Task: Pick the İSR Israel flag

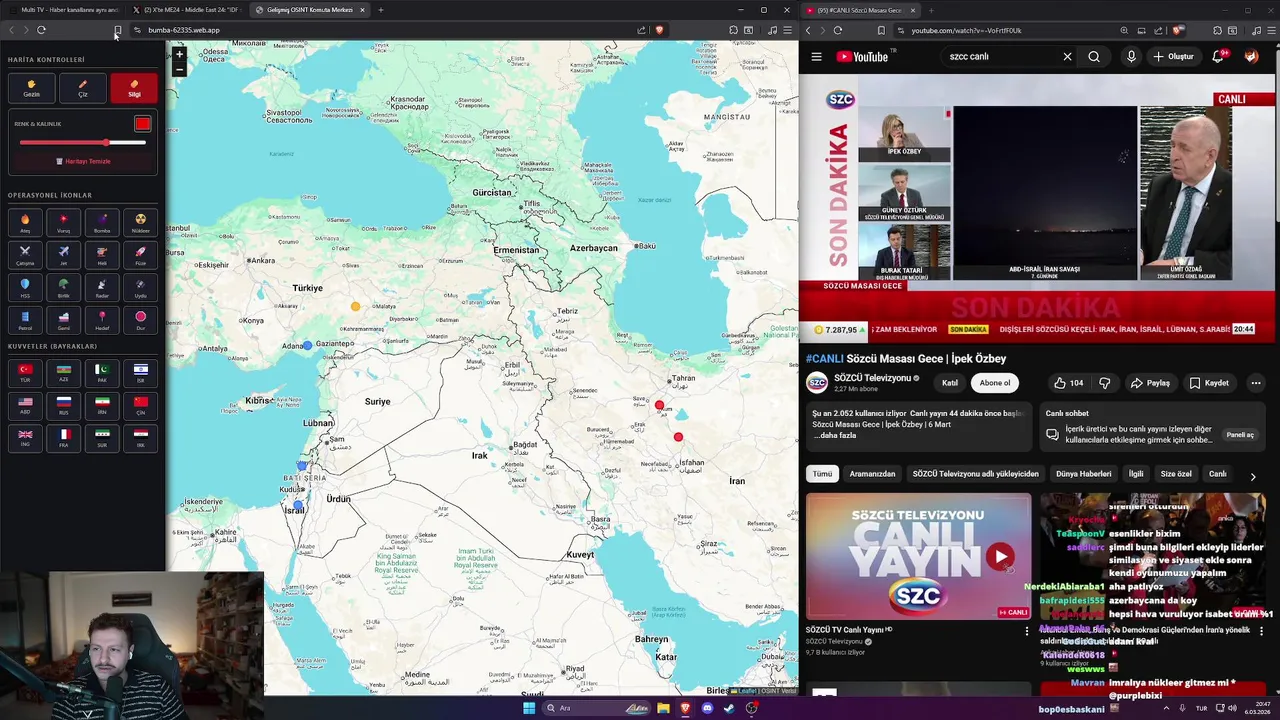Action: click(x=140, y=373)
